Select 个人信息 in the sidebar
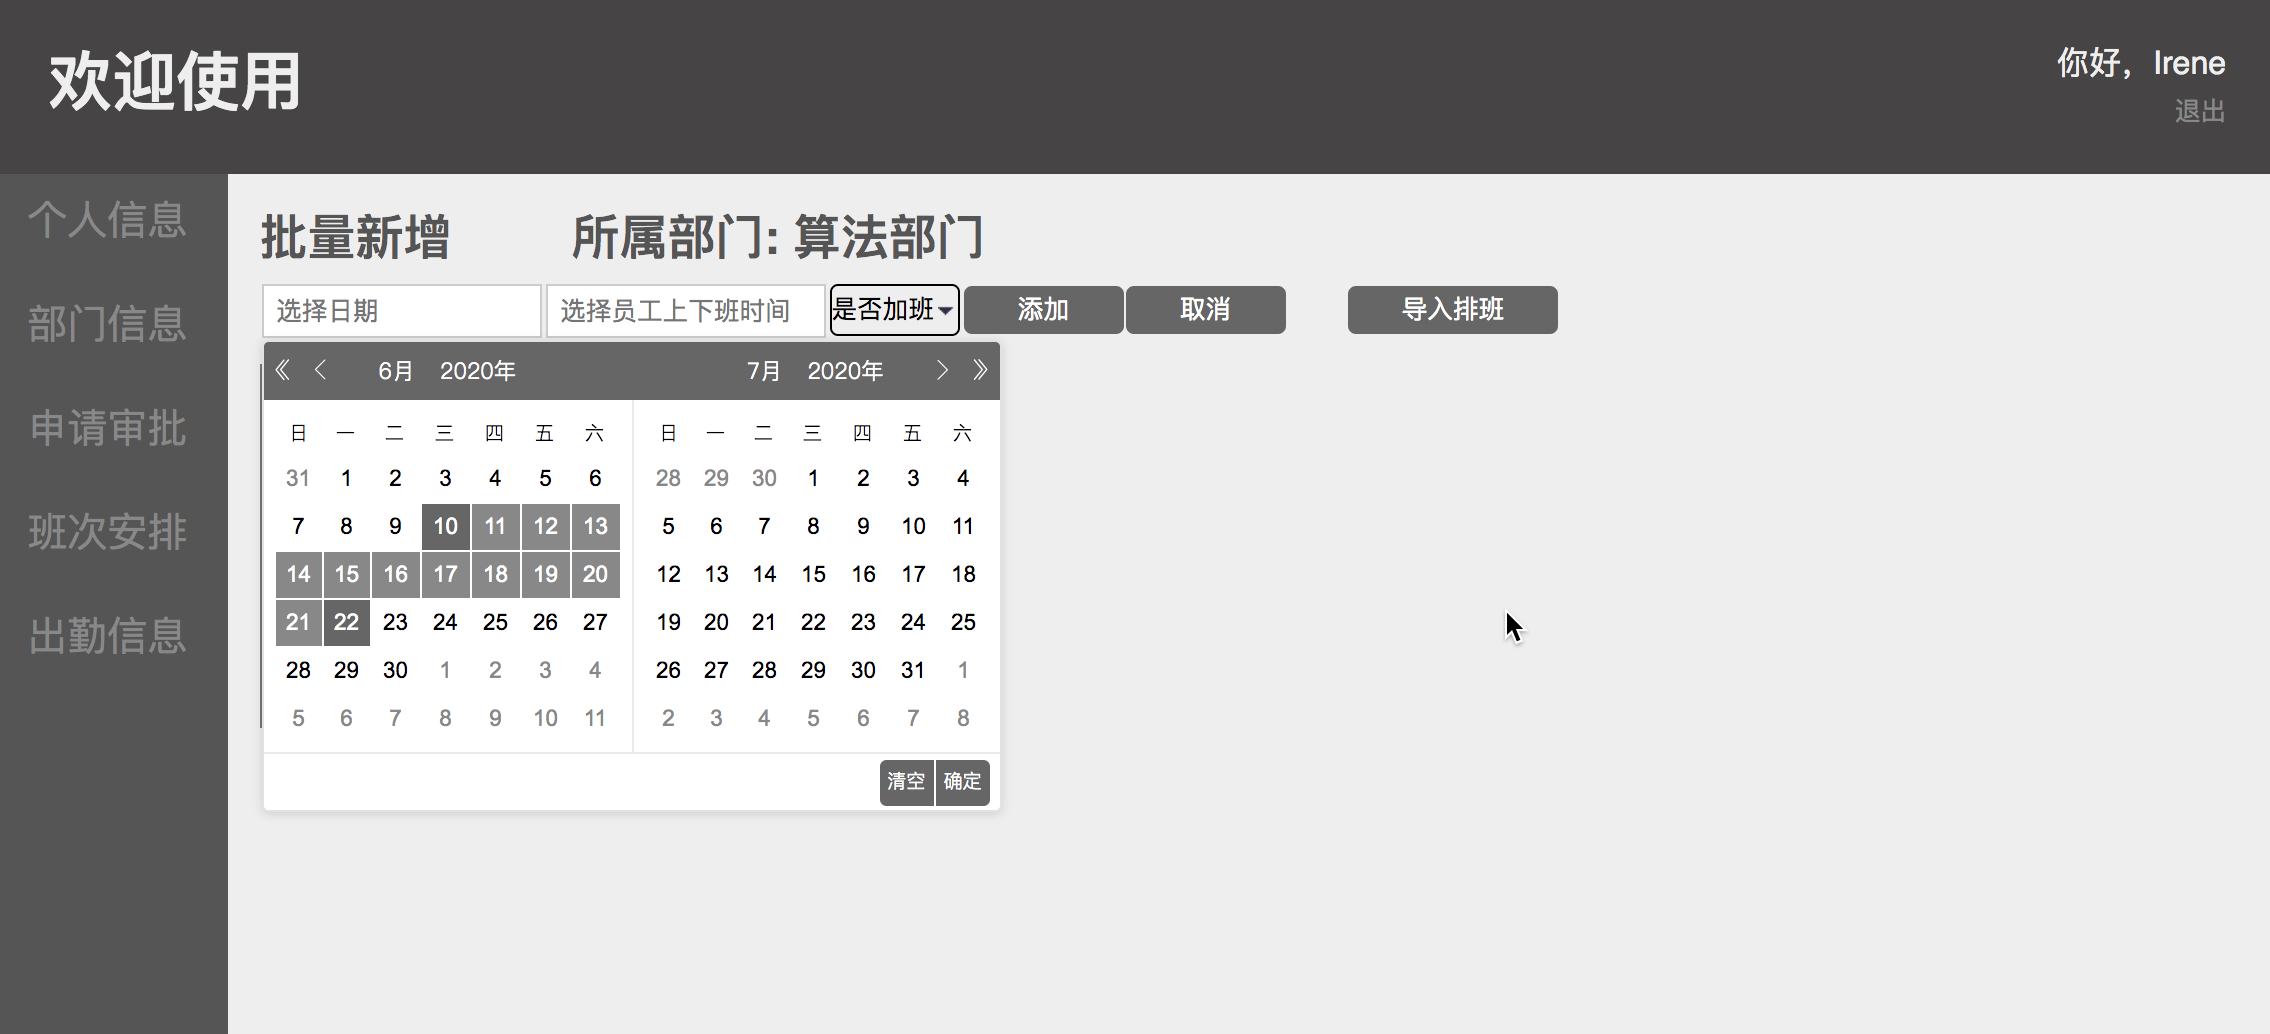2270x1034 pixels. pyautogui.click(x=107, y=220)
